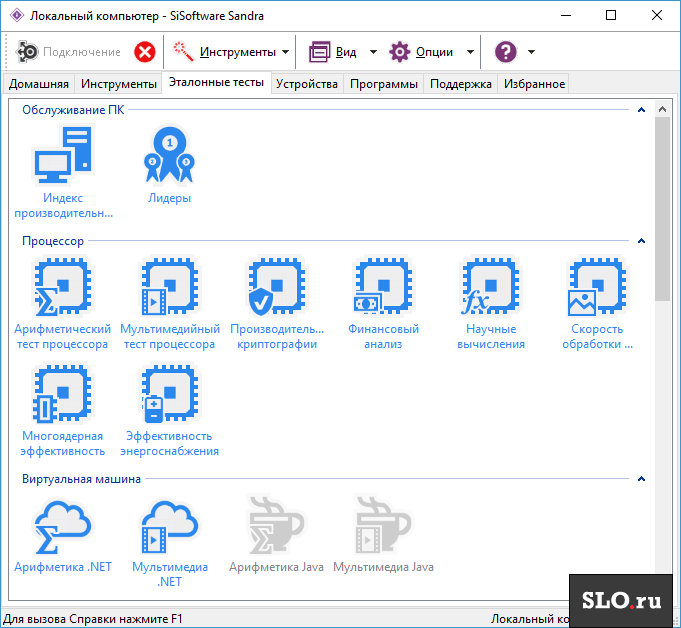Click the scrollbar up arrow
This screenshot has width=681, height=628.
click(x=662, y=109)
